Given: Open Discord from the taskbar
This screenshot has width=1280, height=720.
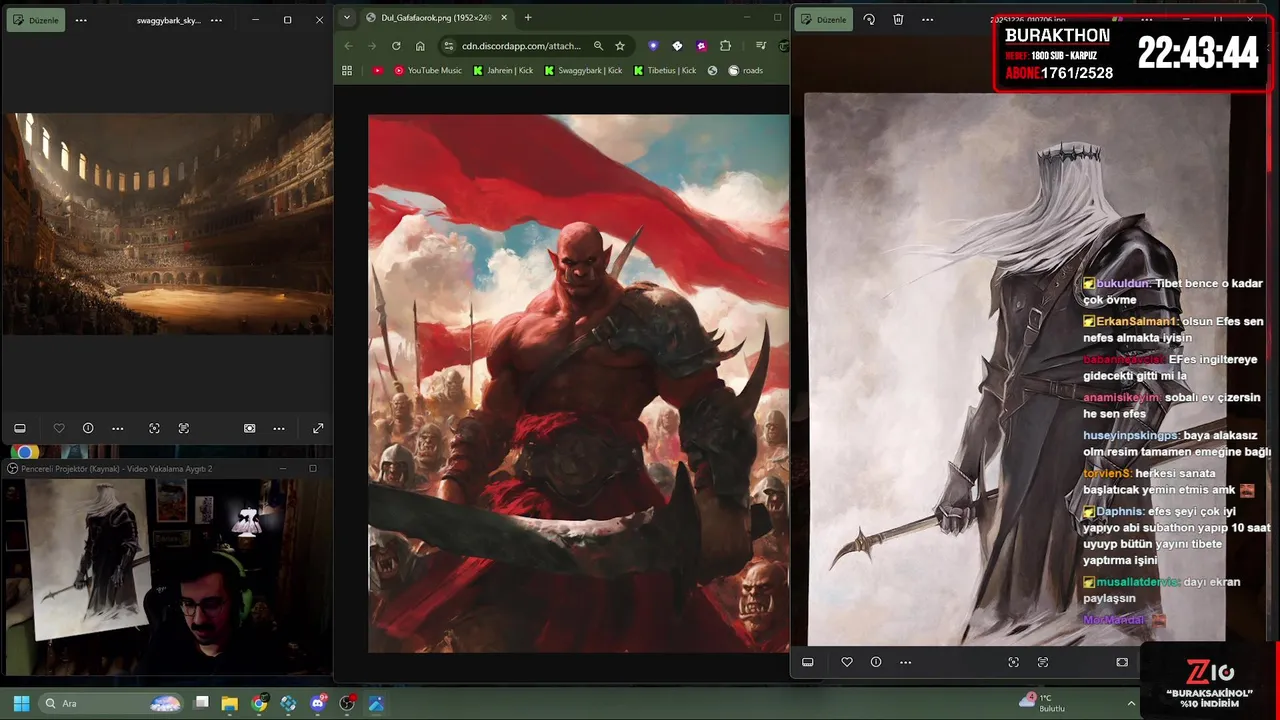Looking at the screenshot, I should tap(318, 703).
